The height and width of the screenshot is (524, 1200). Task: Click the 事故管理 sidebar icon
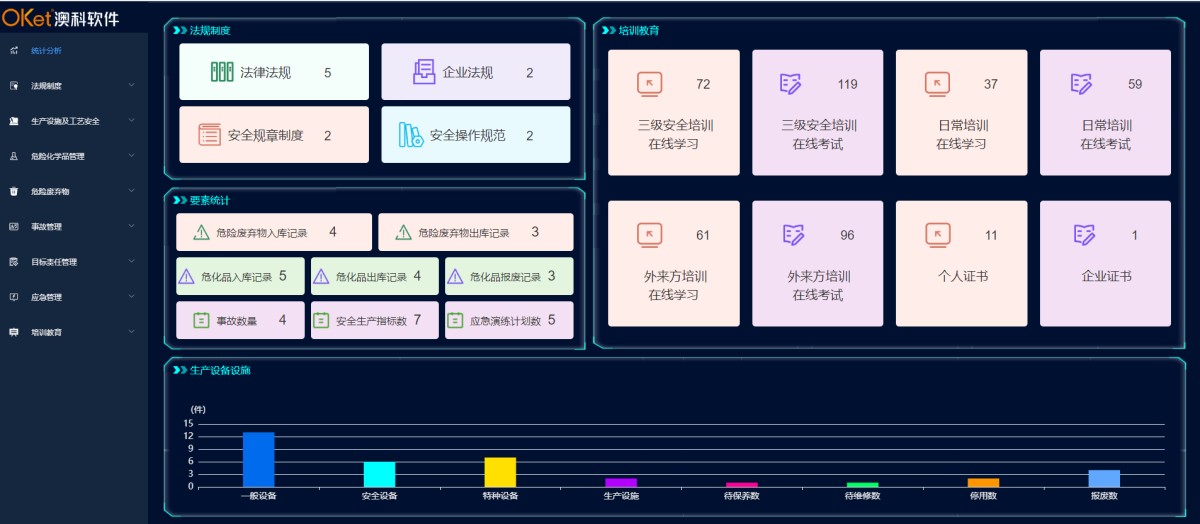click(x=13, y=226)
